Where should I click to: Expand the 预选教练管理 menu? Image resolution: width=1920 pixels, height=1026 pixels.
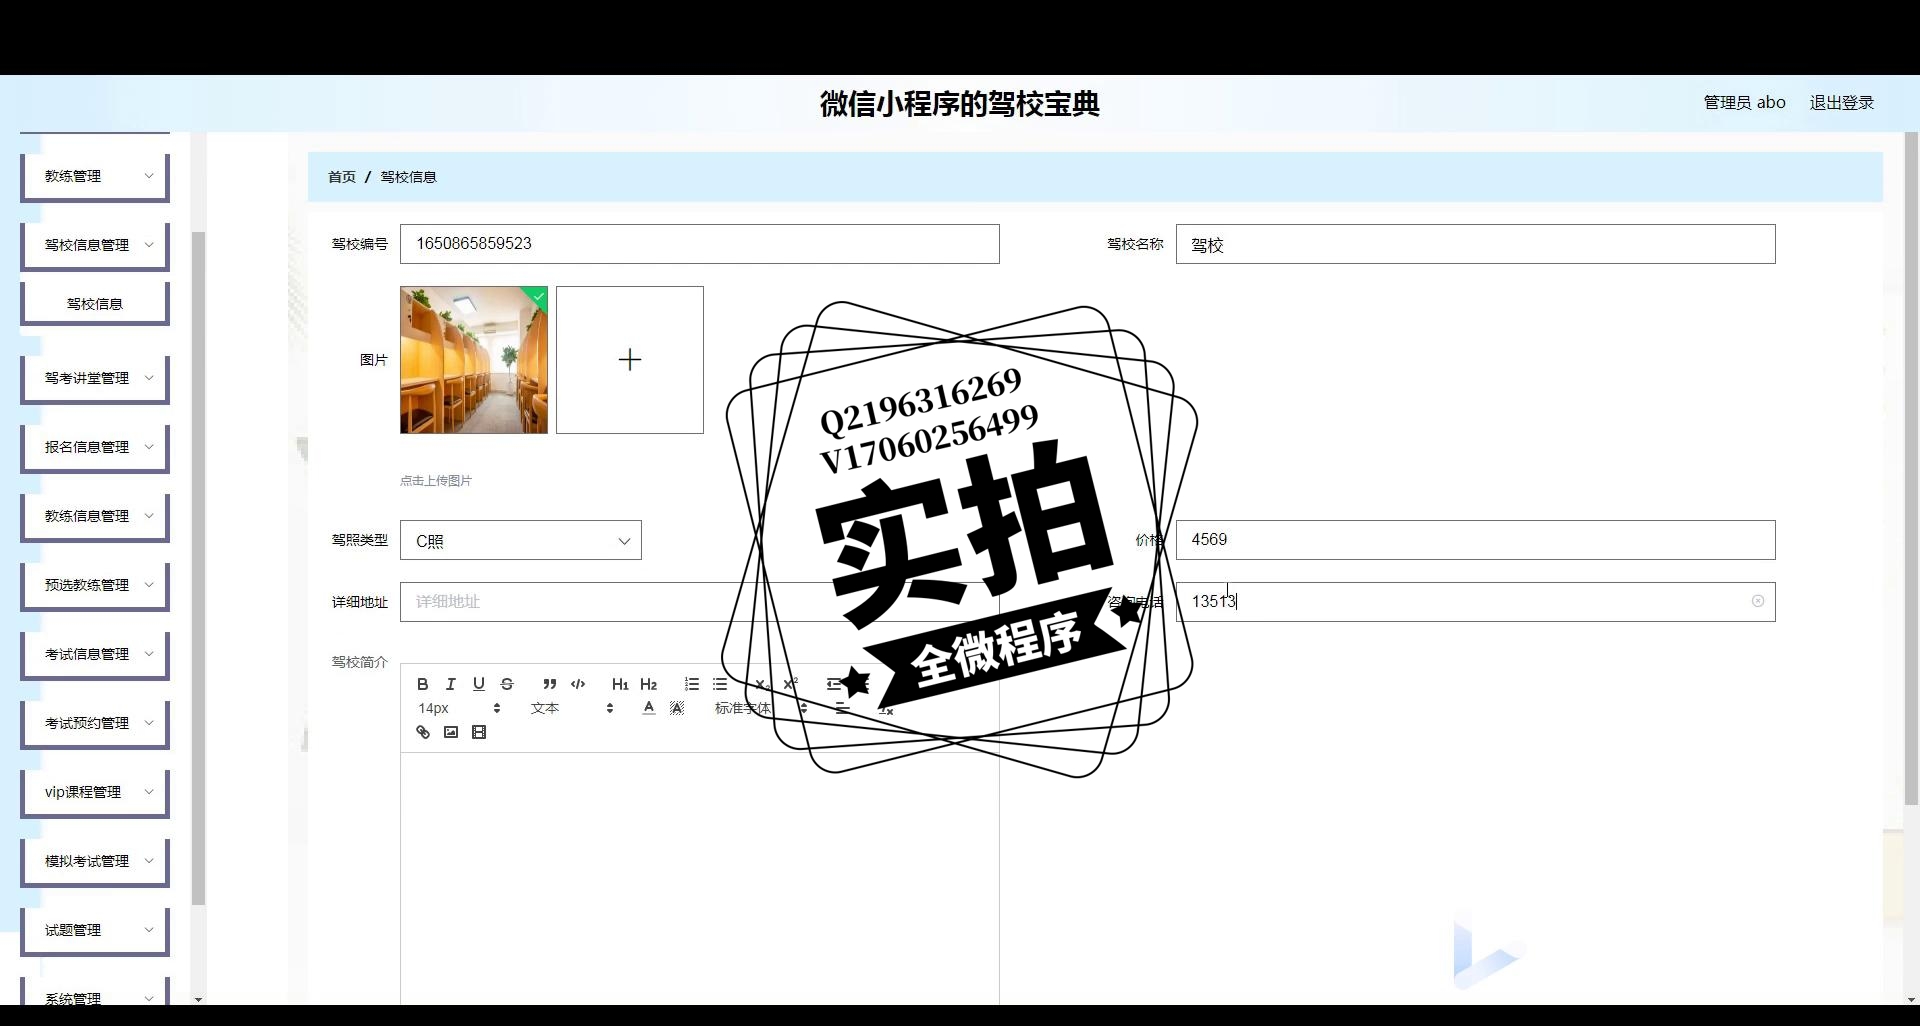click(95, 585)
